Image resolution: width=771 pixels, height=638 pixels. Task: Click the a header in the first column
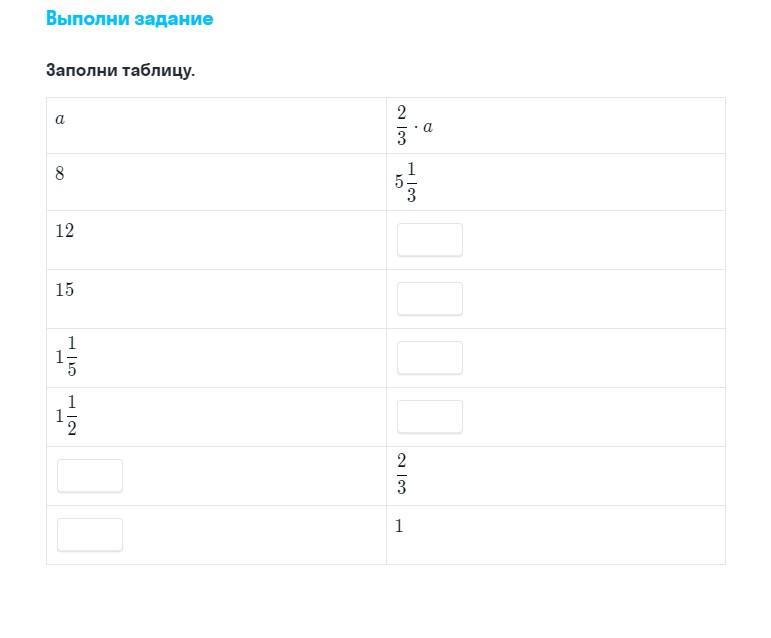click(x=60, y=119)
